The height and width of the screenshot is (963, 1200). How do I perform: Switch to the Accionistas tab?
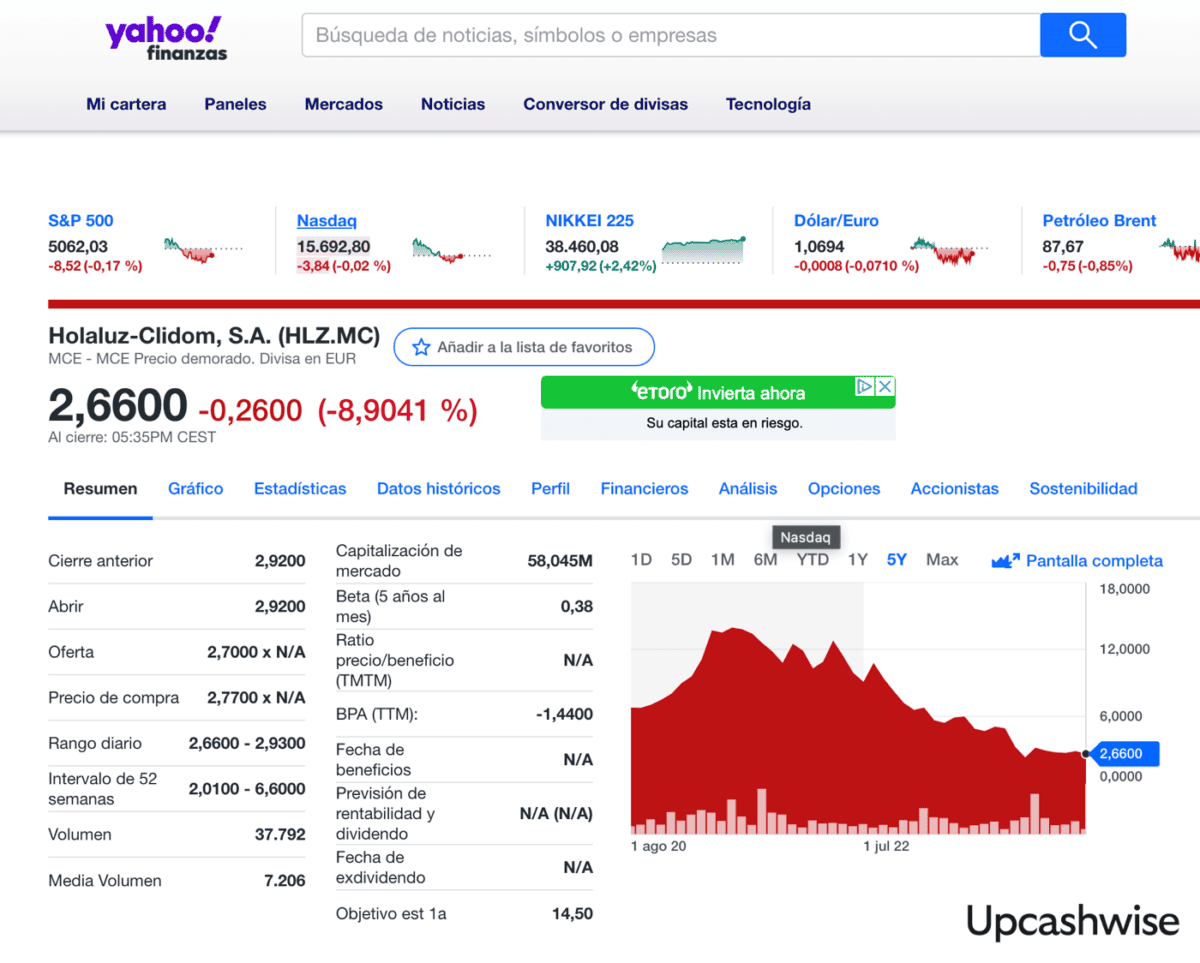click(955, 489)
